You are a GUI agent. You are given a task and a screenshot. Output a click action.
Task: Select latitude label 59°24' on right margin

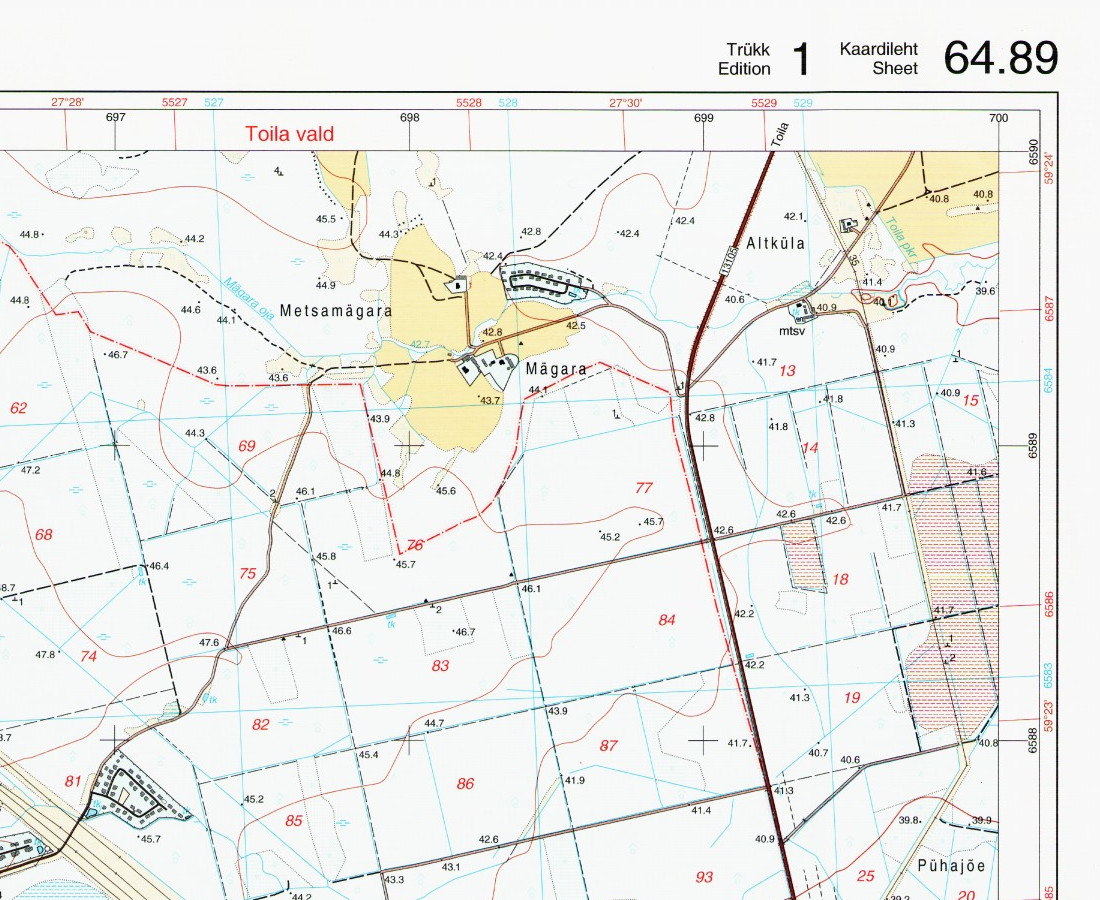(x=1048, y=168)
